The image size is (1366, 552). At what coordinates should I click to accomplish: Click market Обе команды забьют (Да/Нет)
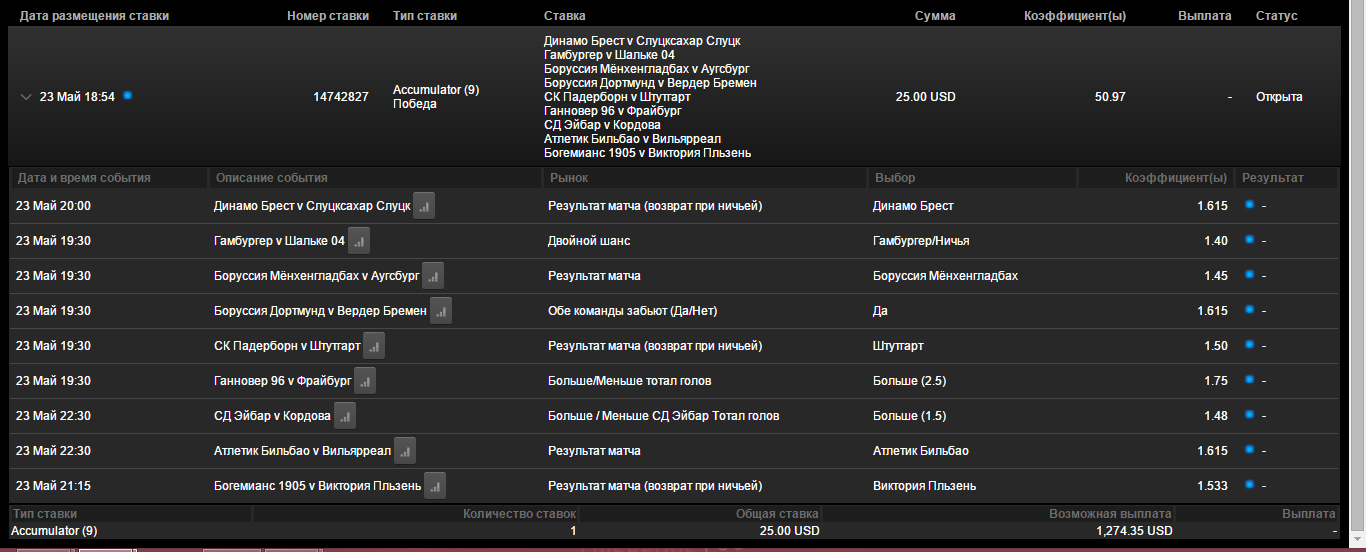pos(632,311)
